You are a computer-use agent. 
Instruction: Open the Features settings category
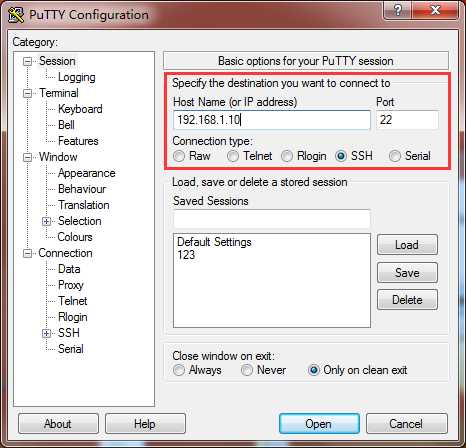[78, 141]
